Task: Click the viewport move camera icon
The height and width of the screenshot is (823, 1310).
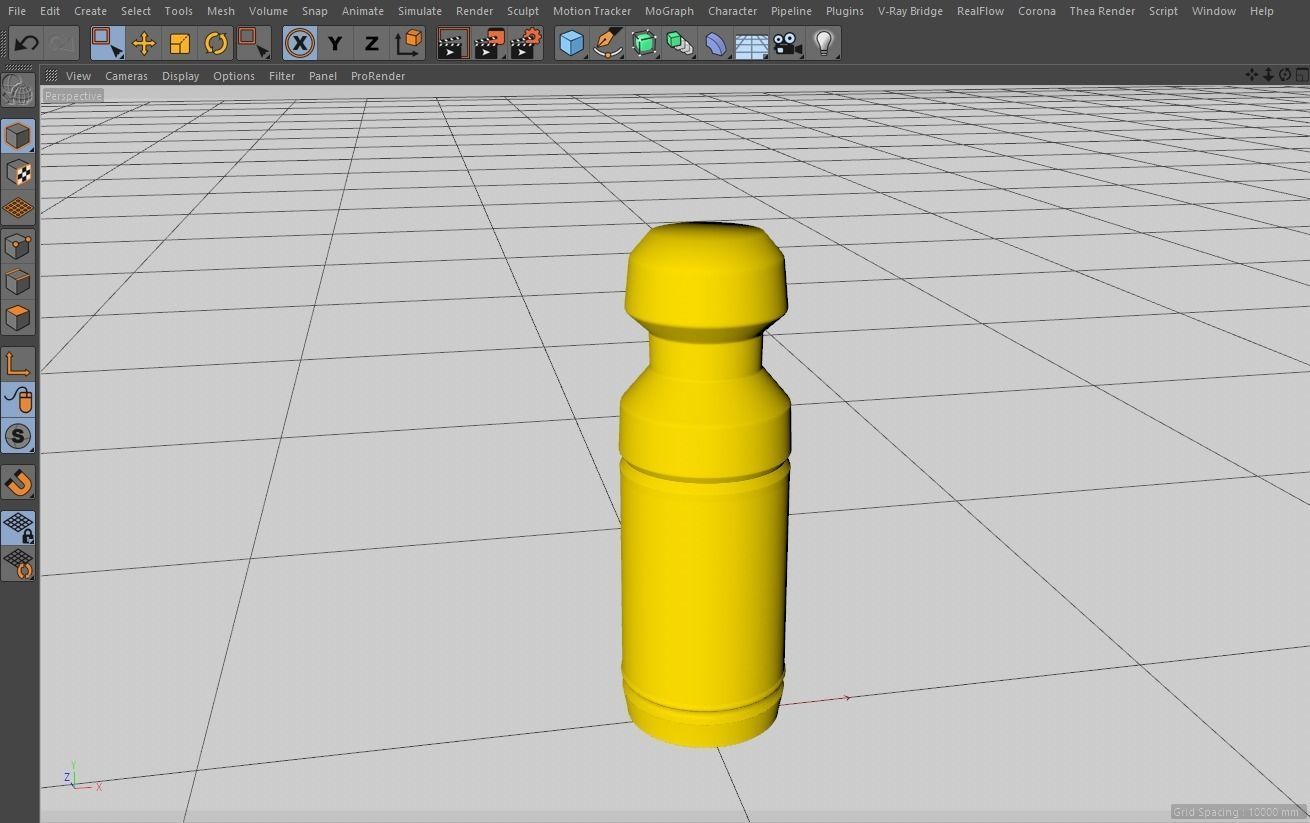Action: (1251, 75)
